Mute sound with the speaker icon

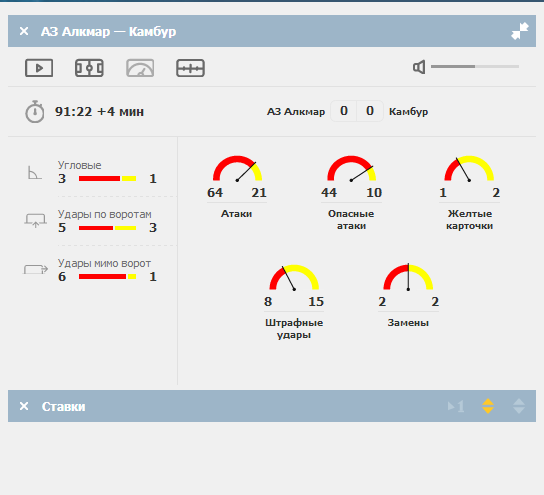419,67
